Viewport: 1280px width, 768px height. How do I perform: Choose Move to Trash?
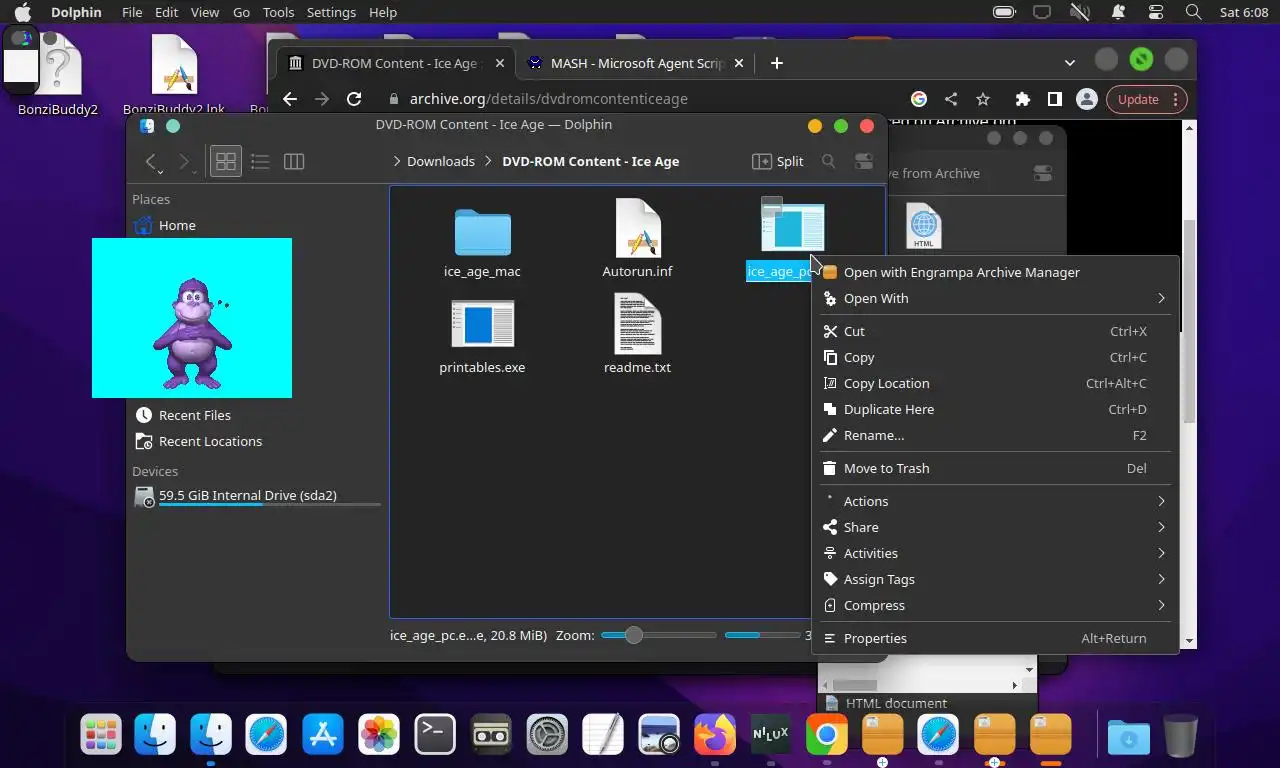pyautogui.click(x=996, y=468)
